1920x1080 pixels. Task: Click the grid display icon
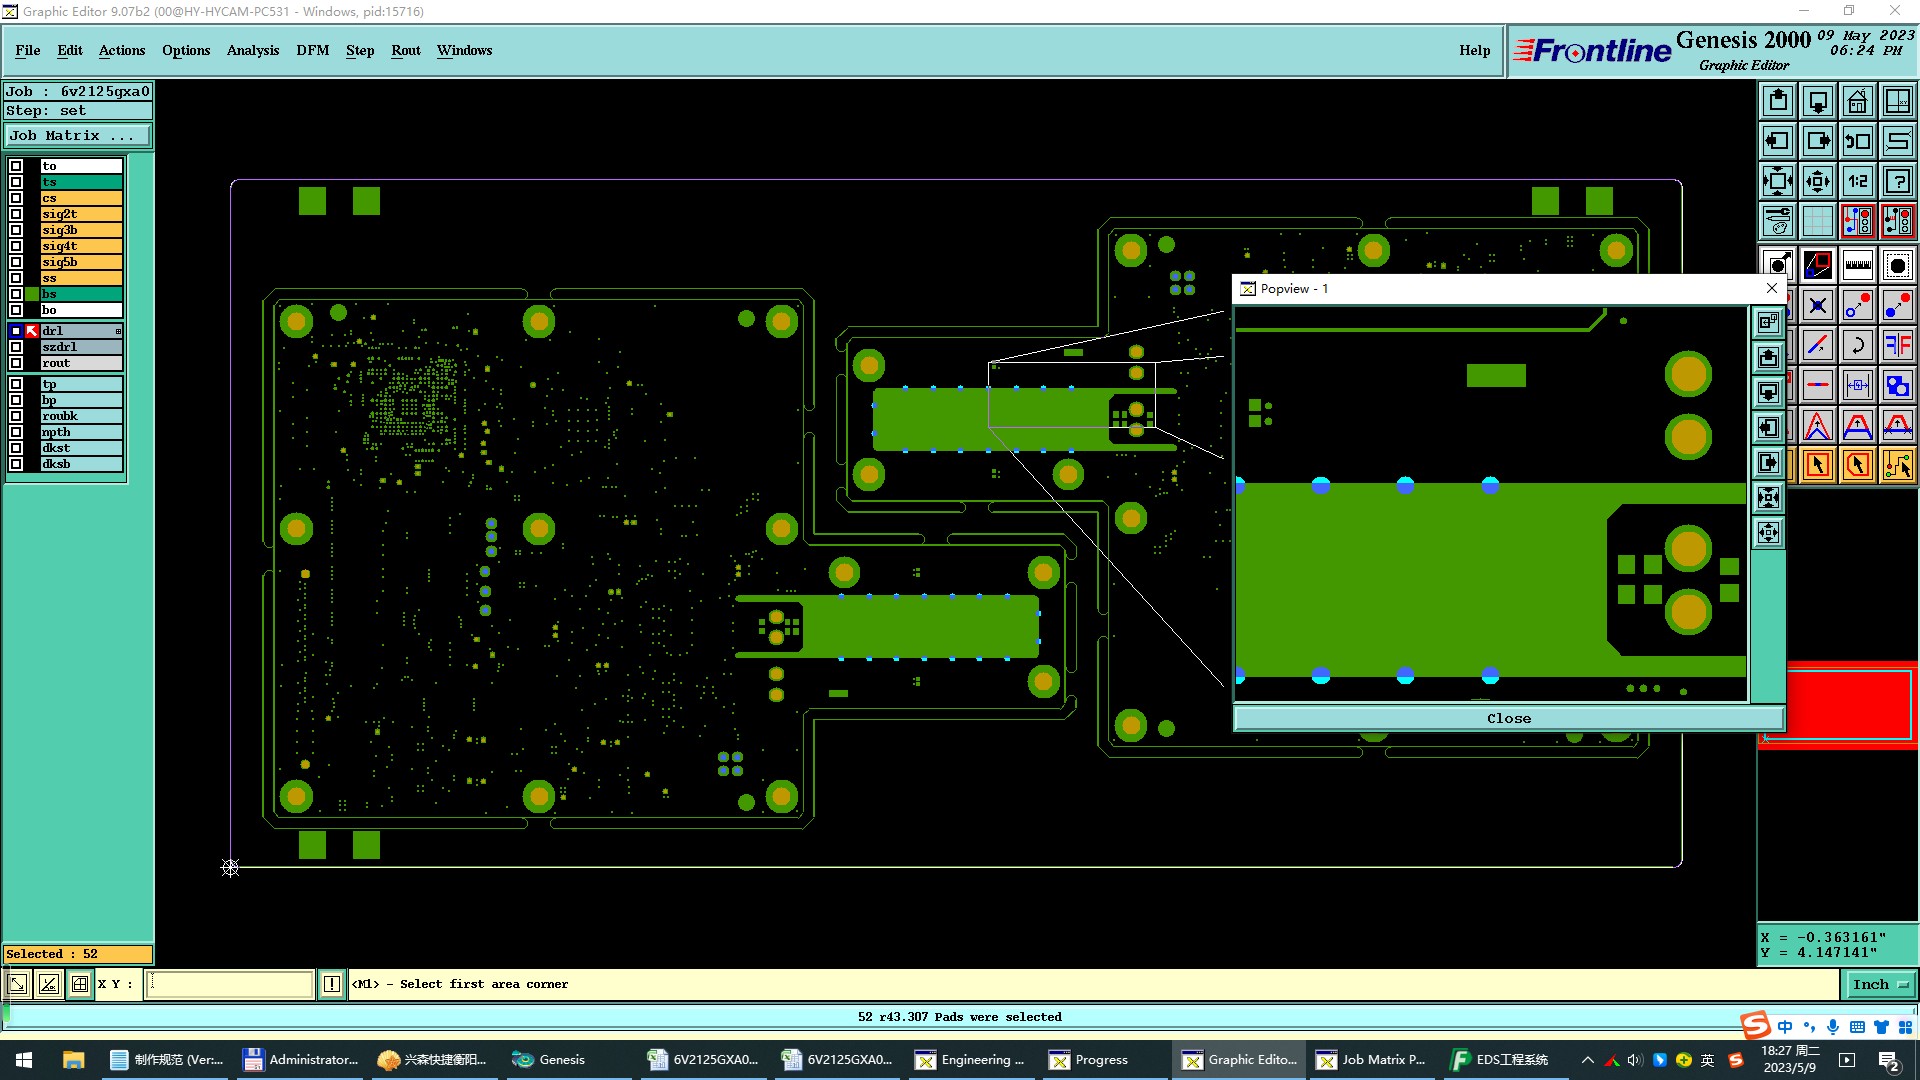(x=1817, y=221)
